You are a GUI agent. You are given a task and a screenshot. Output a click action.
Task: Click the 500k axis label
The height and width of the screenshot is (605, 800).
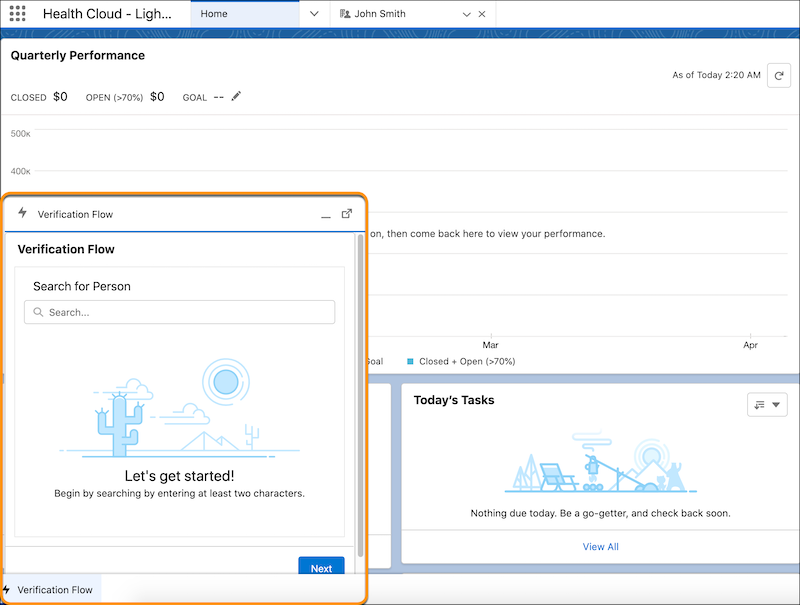pyautogui.click(x=20, y=134)
